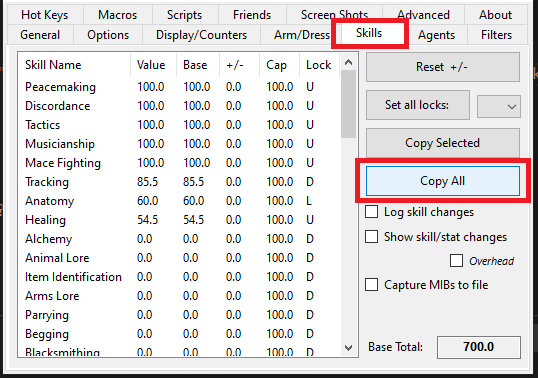Select the Tactics skill row

point(179,125)
